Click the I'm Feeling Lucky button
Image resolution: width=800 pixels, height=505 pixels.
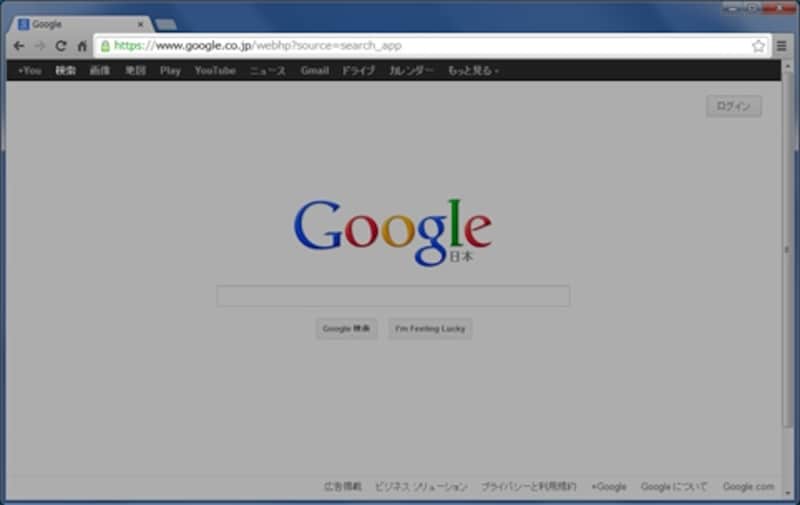430,329
